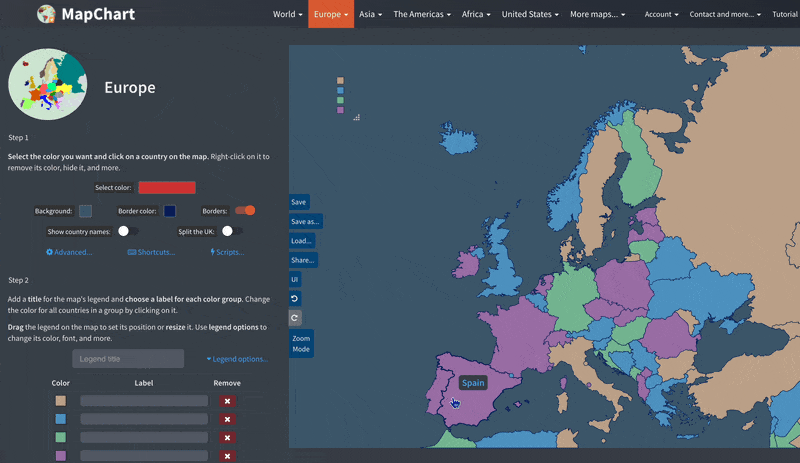This screenshot has width=800, height=463.
Task: Remove the purple color group with X
Action: click(228, 456)
